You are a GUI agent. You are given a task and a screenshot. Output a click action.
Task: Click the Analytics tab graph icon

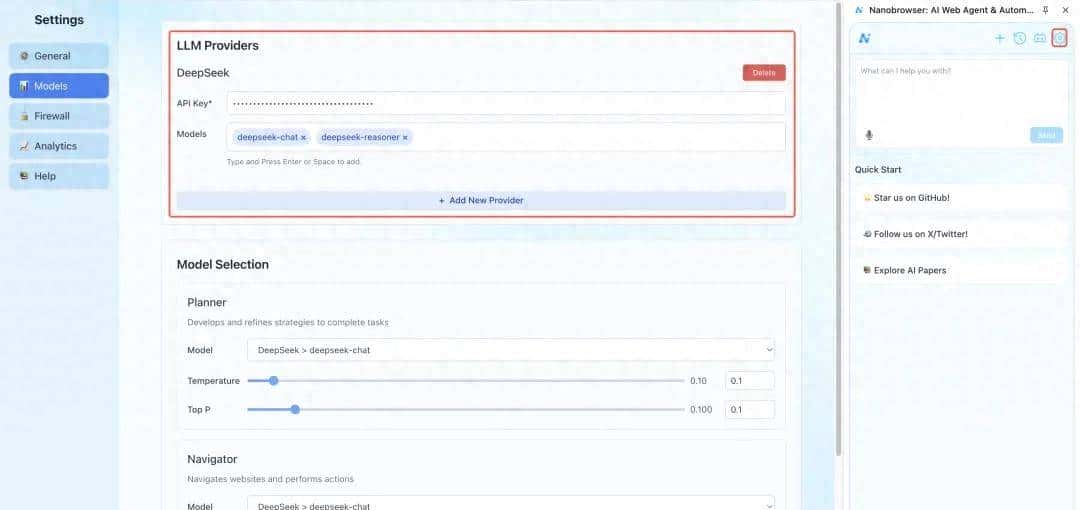coord(24,146)
